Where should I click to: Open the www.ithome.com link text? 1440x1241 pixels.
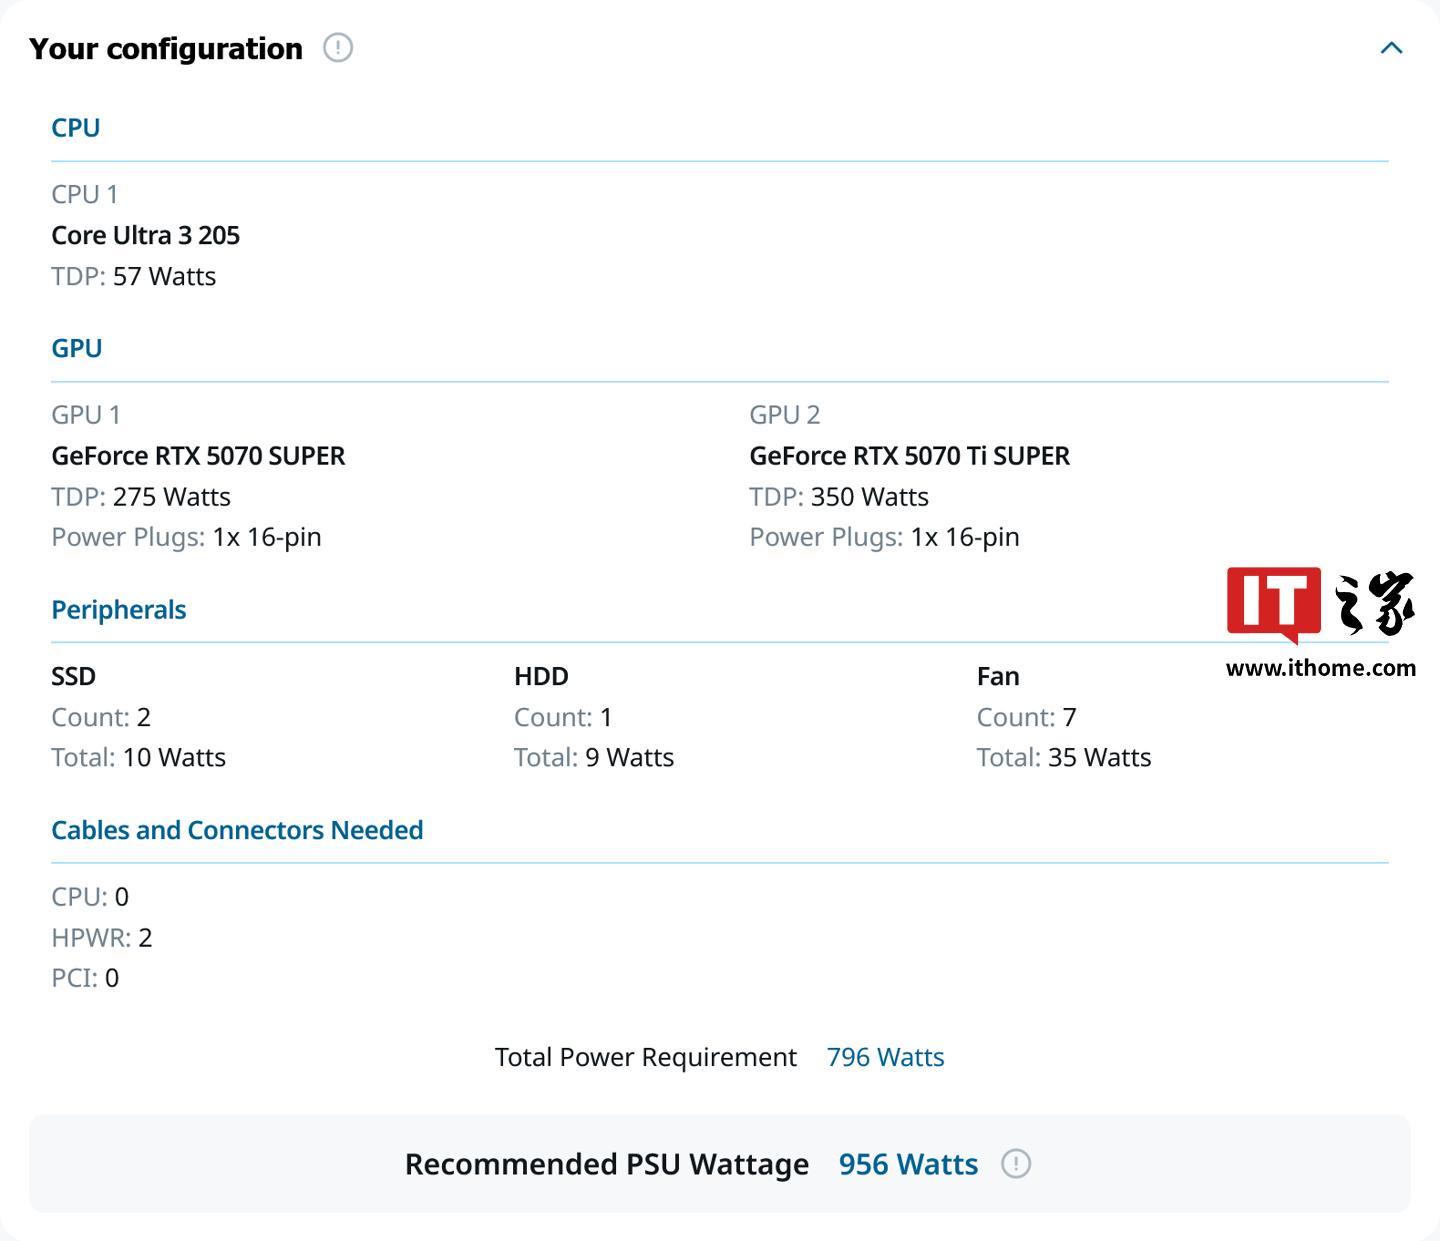[x=1320, y=668]
